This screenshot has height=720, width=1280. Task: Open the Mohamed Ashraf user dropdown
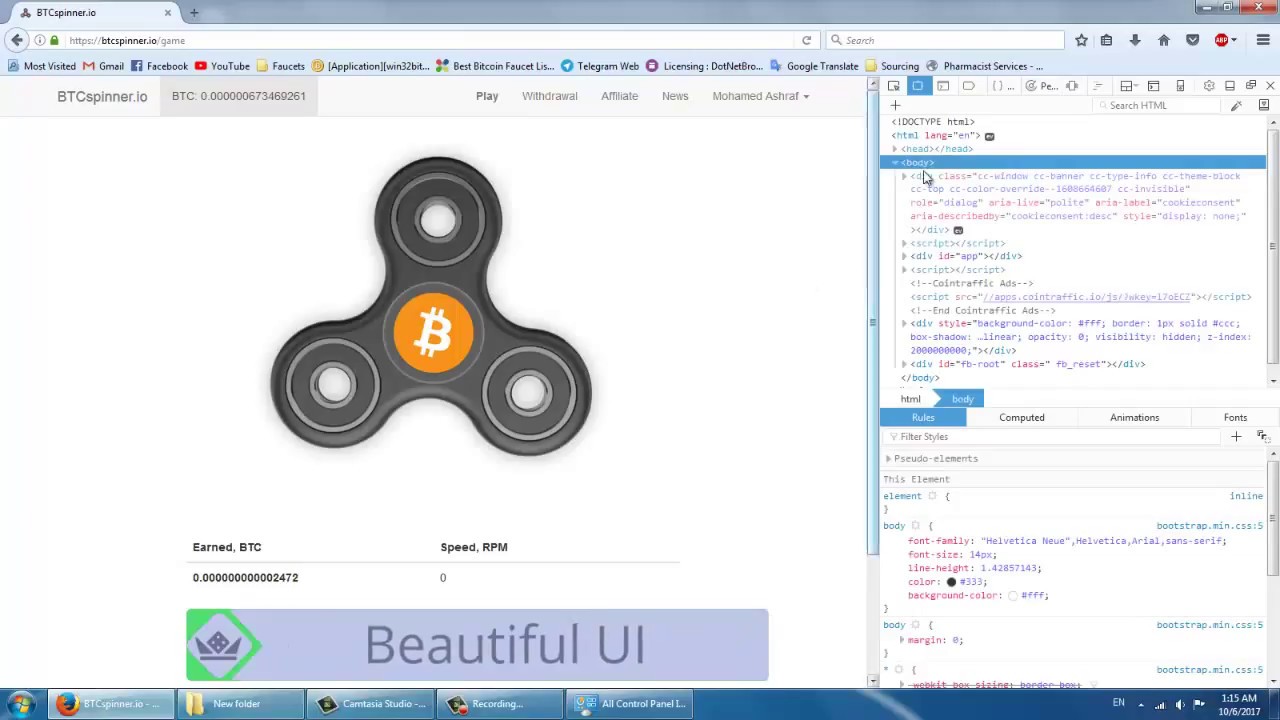point(761,96)
